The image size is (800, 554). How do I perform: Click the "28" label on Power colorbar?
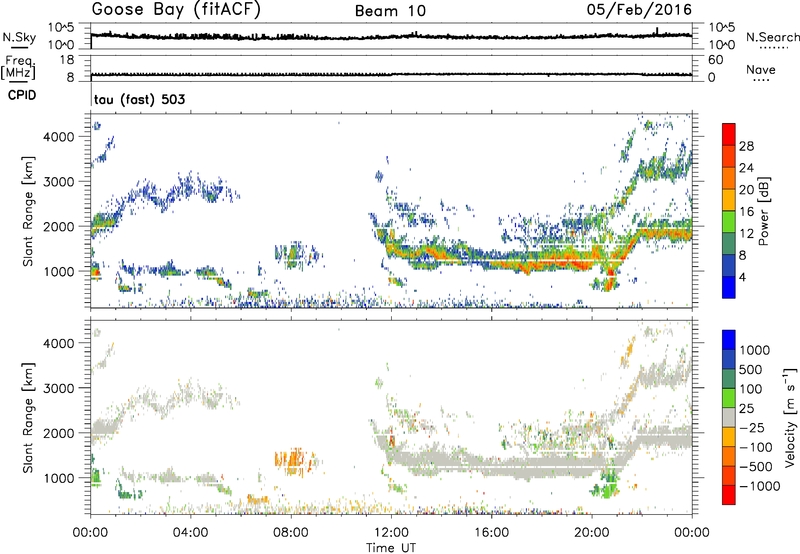746,146
